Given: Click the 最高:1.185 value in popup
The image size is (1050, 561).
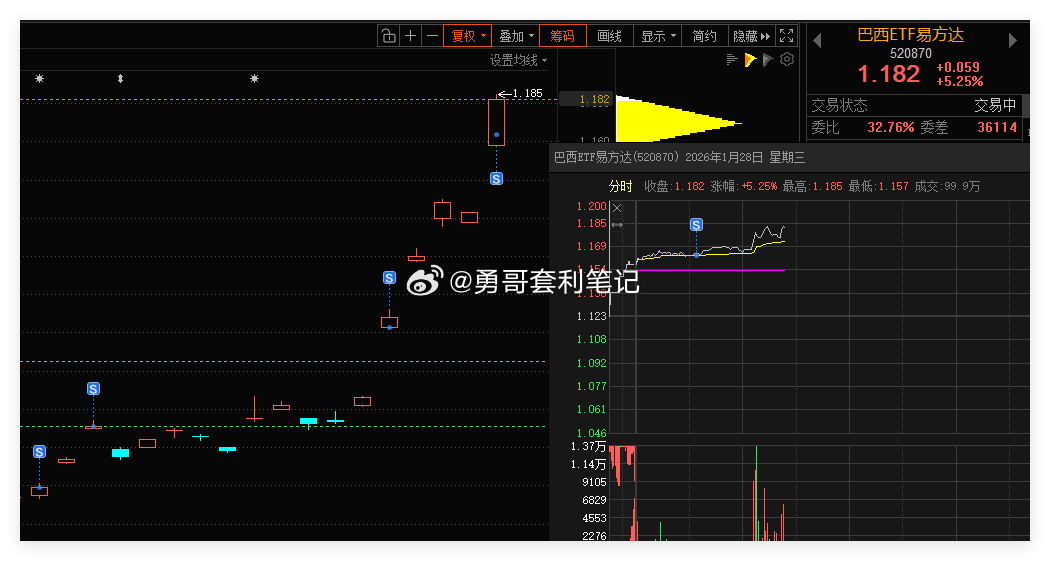Looking at the screenshot, I should click(x=812, y=186).
